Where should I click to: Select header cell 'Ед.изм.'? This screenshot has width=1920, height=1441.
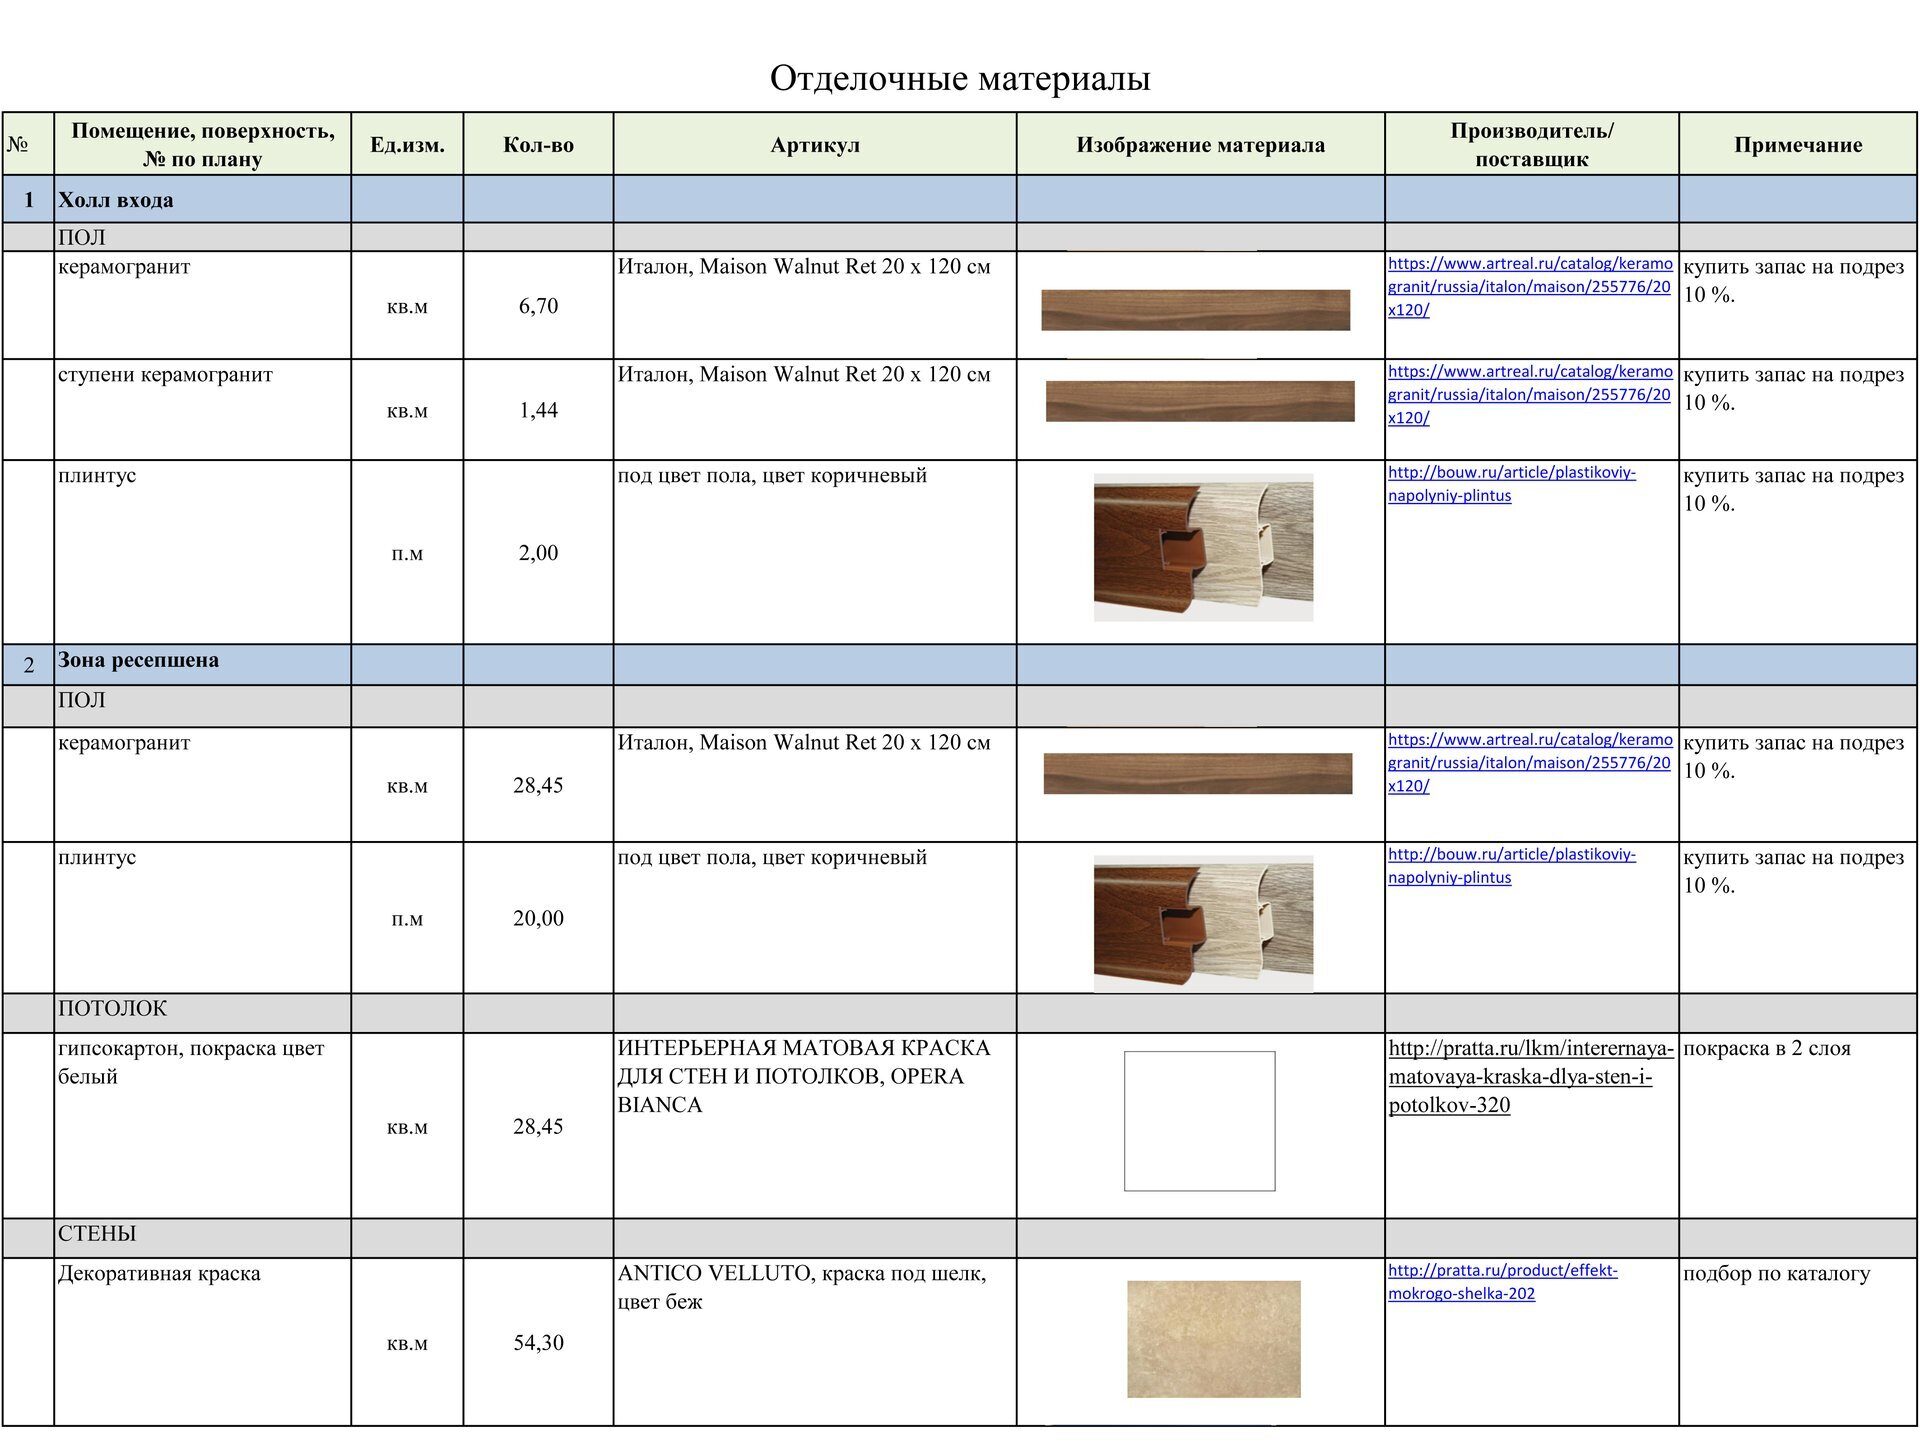click(407, 145)
